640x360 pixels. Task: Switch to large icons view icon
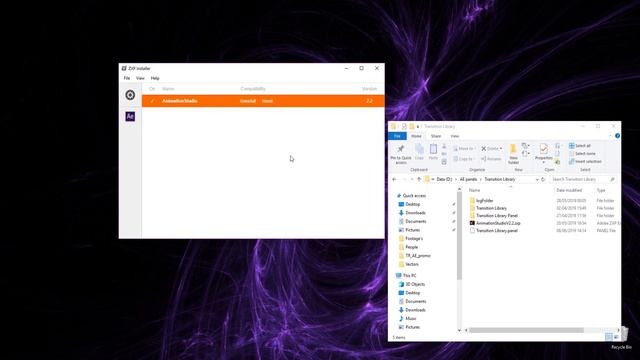pos(616,337)
